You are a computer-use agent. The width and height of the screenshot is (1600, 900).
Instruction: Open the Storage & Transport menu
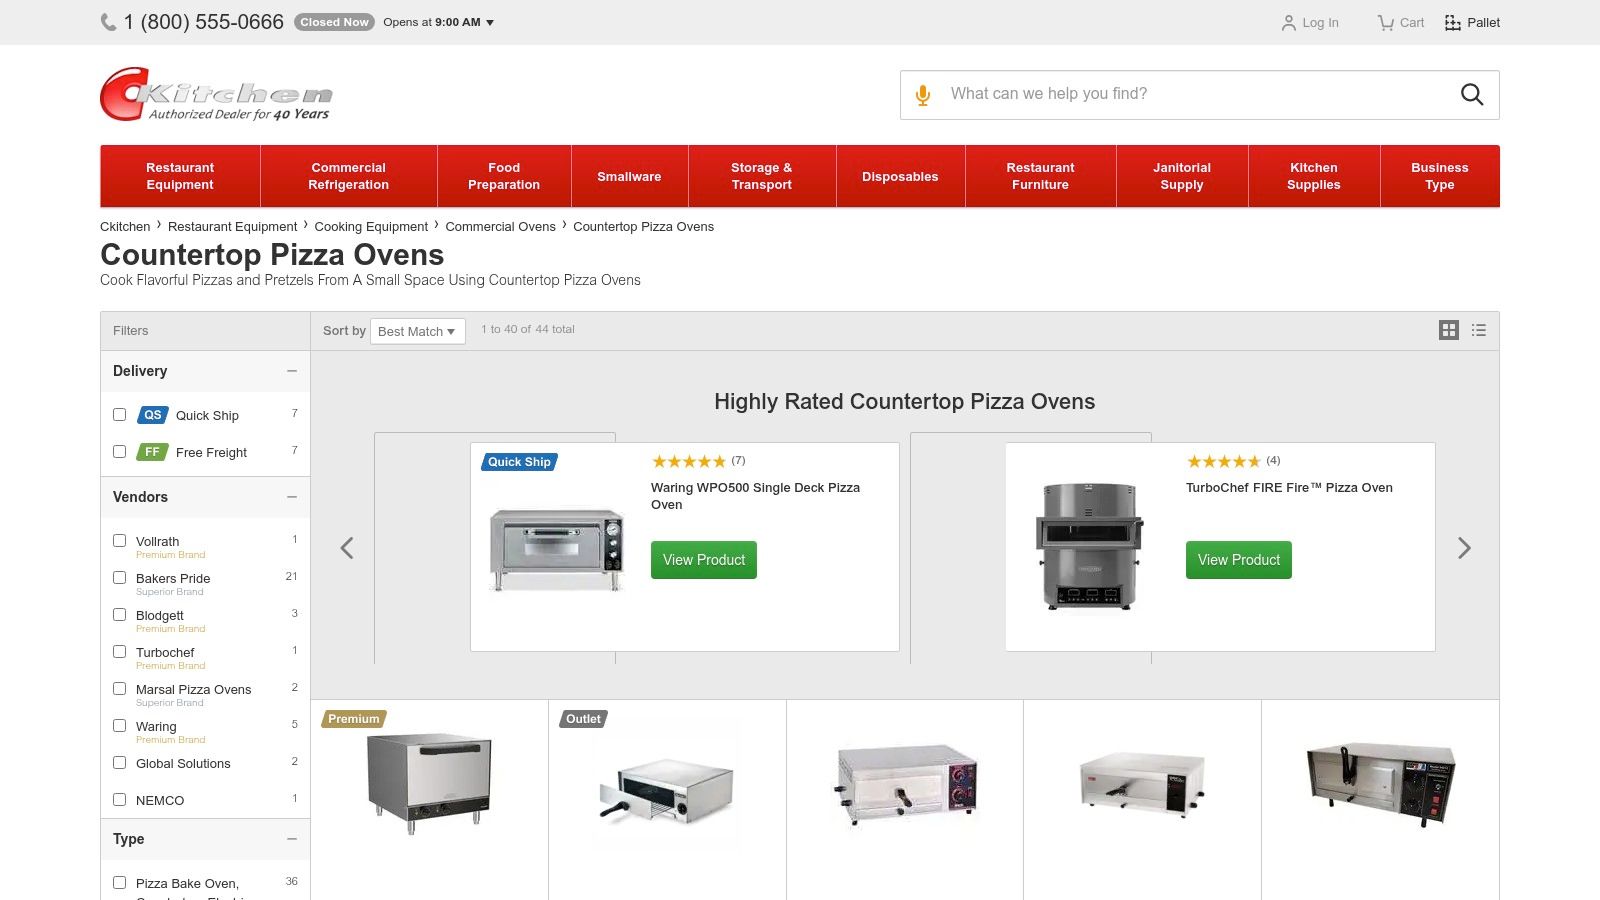coord(761,176)
